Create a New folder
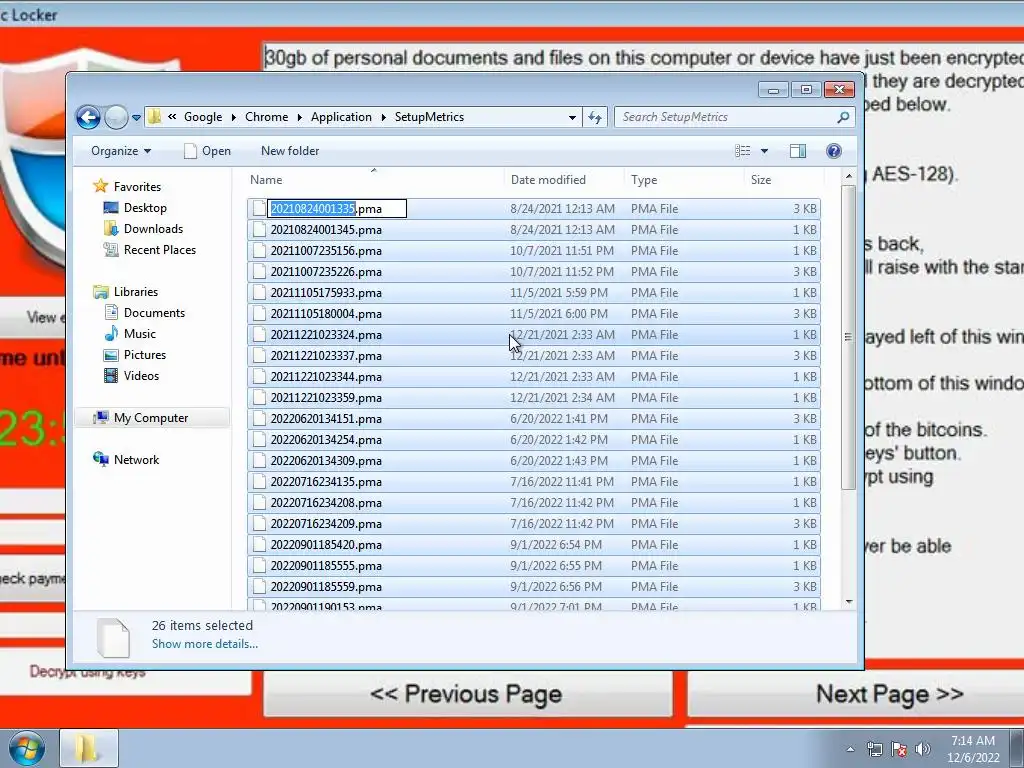 pyautogui.click(x=290, y=151)
